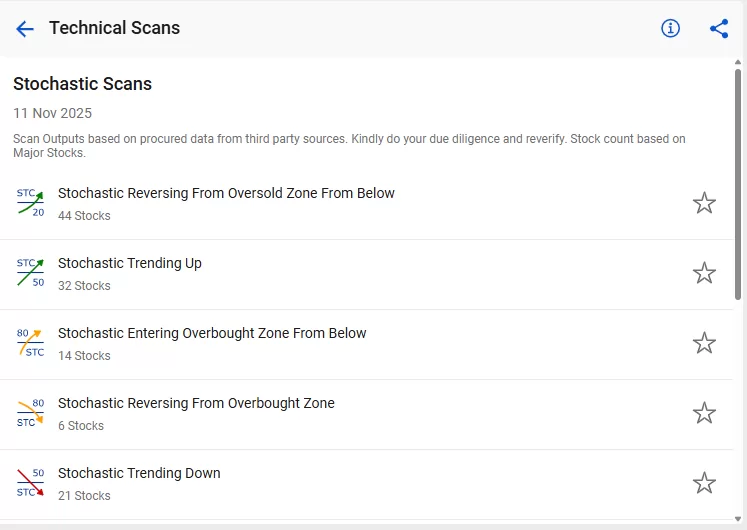Star the Stochastic Trending Down scan
Image resolution: width=747 pixels, height=530 pixels.
[704, 483]
